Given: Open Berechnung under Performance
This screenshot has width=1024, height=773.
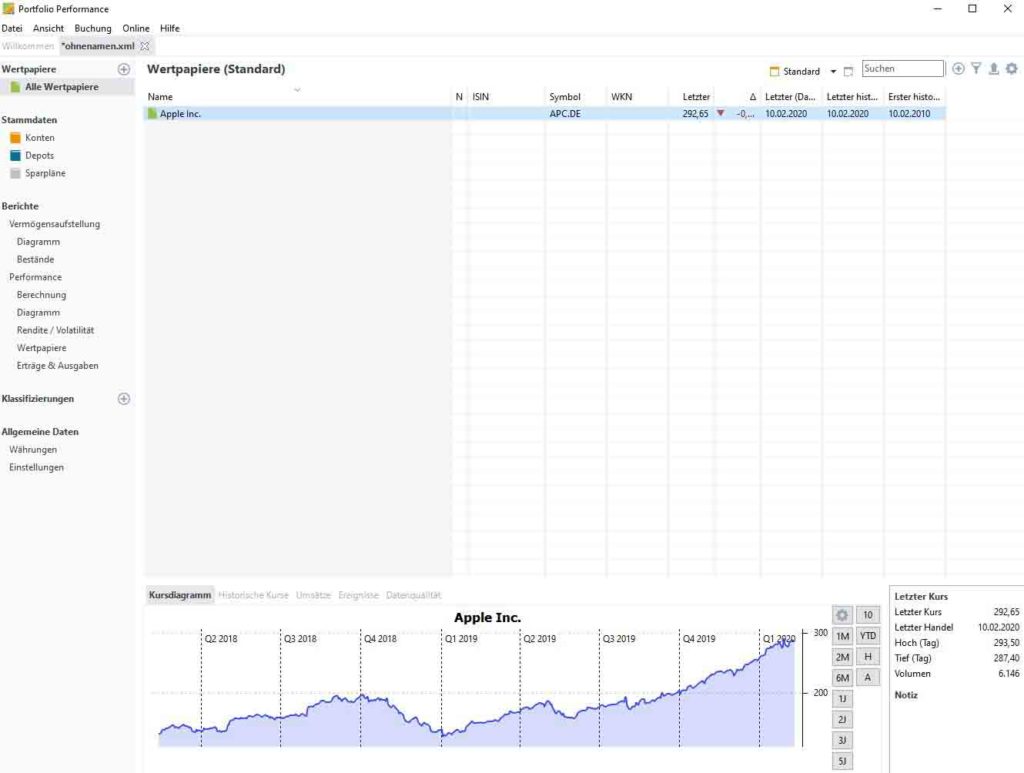Looking at the screenshot, I should [x=41, y=294].
